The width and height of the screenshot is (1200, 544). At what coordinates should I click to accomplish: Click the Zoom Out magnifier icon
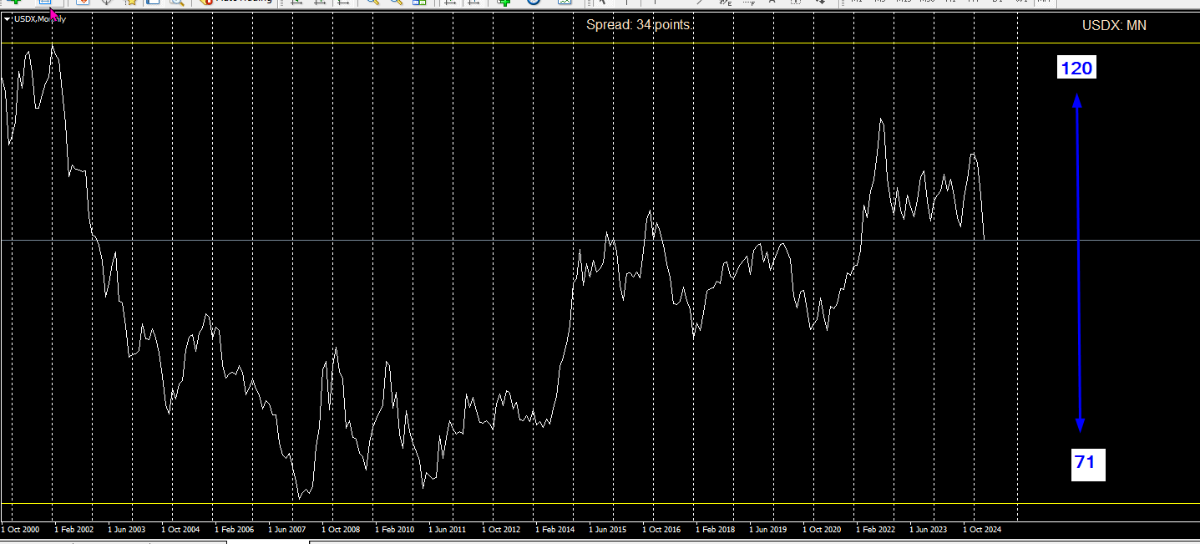tap(396, 3)
